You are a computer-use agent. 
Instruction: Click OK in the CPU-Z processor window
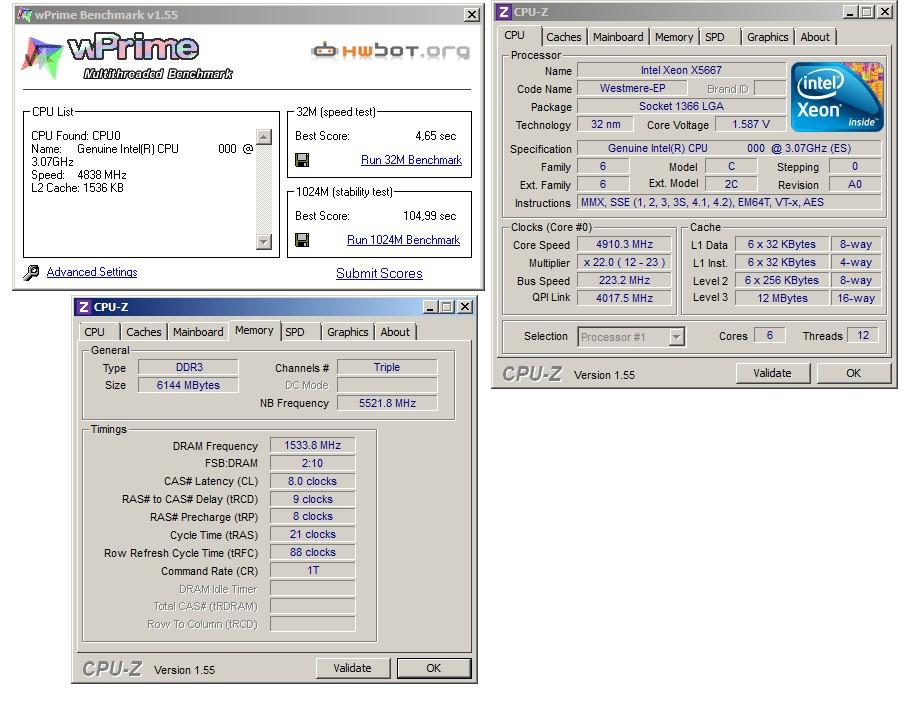click(x=853, y=373)
